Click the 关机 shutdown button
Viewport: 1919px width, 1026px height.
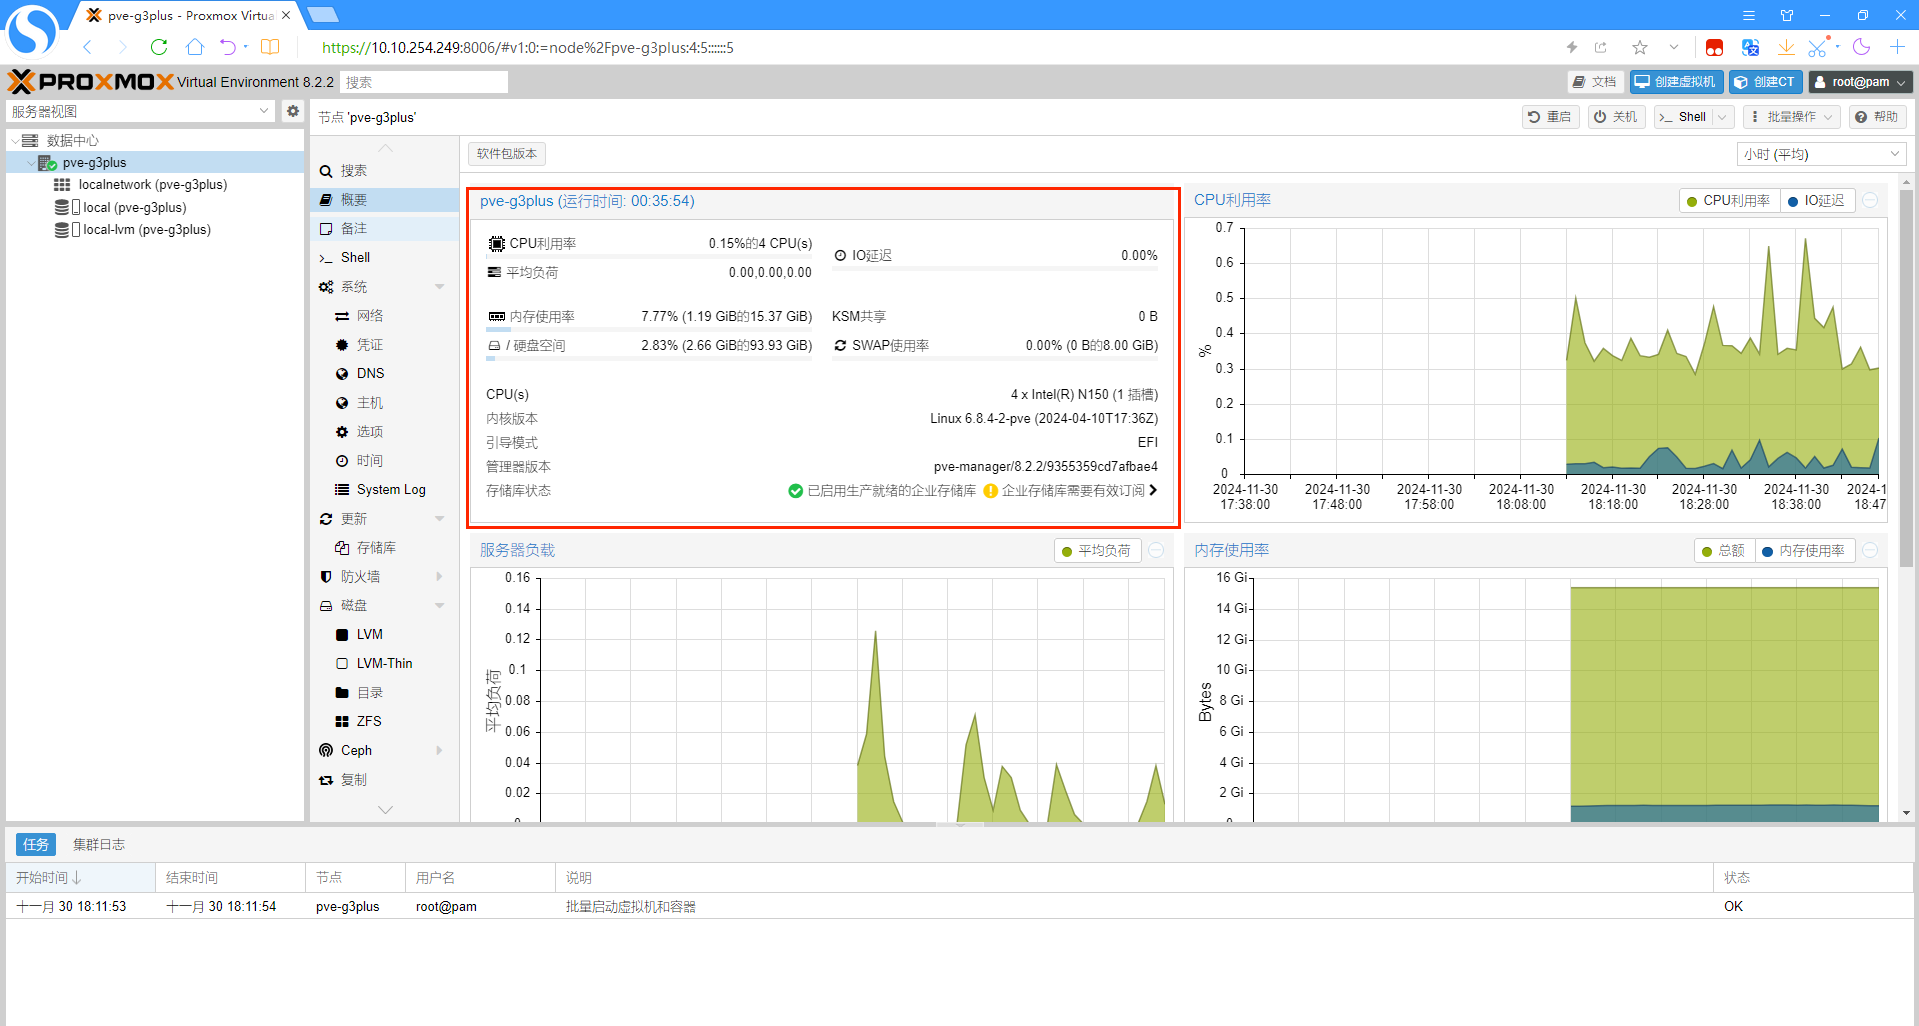pyautogui.click(x=1616, y=117)
